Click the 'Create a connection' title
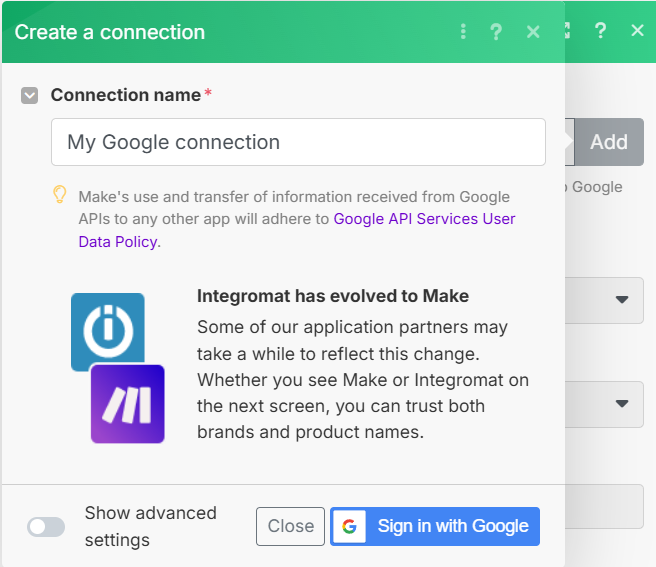The width and height of the screenshot is (656, 567). coord(110,32)
